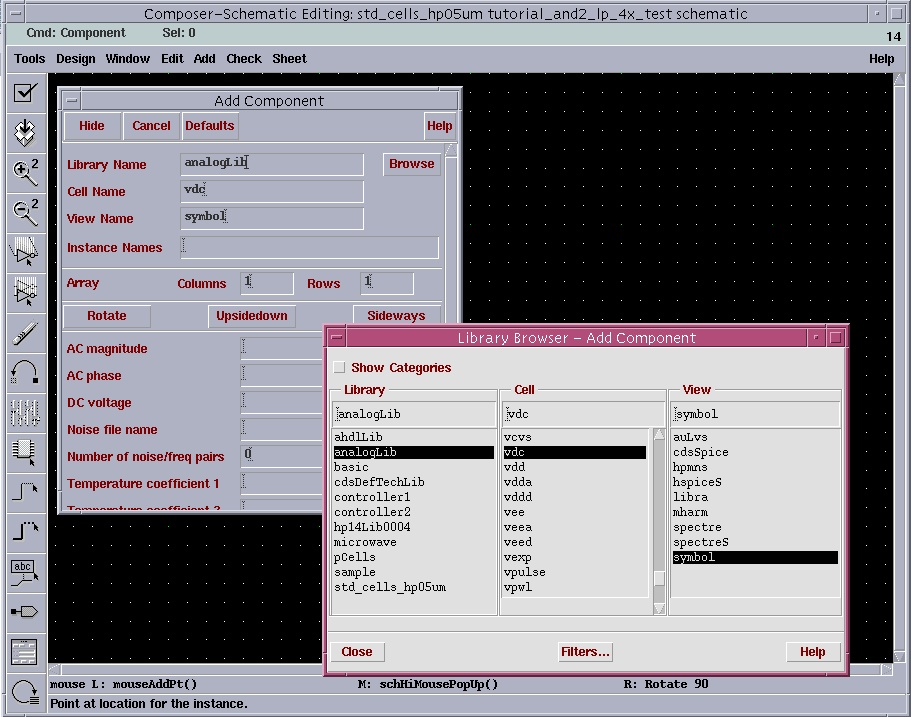
Task: Open the Filters... button in Library Browser
Action: 585,652
